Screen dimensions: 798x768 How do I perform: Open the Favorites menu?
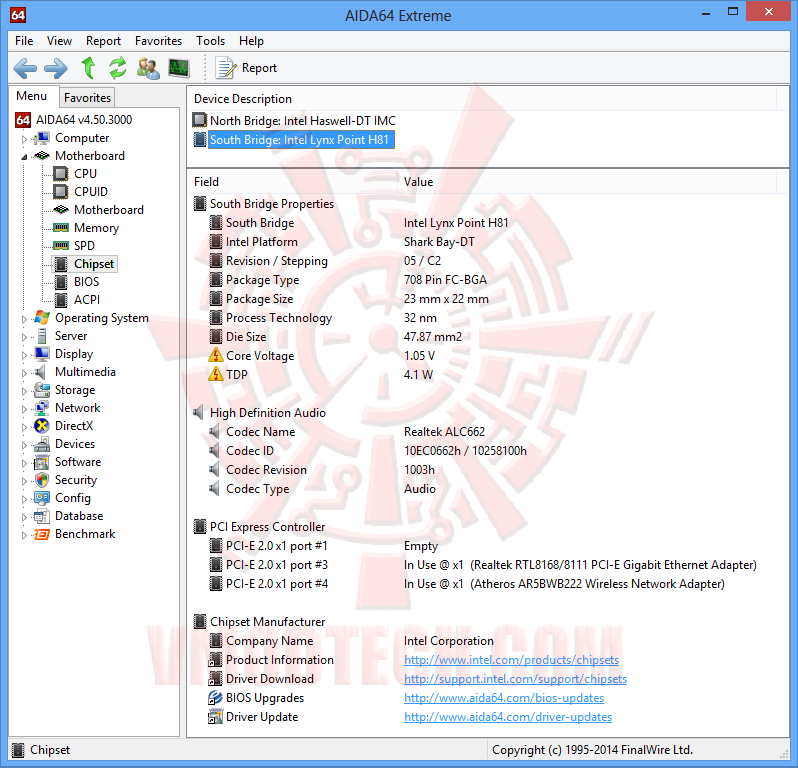point(158,41)
